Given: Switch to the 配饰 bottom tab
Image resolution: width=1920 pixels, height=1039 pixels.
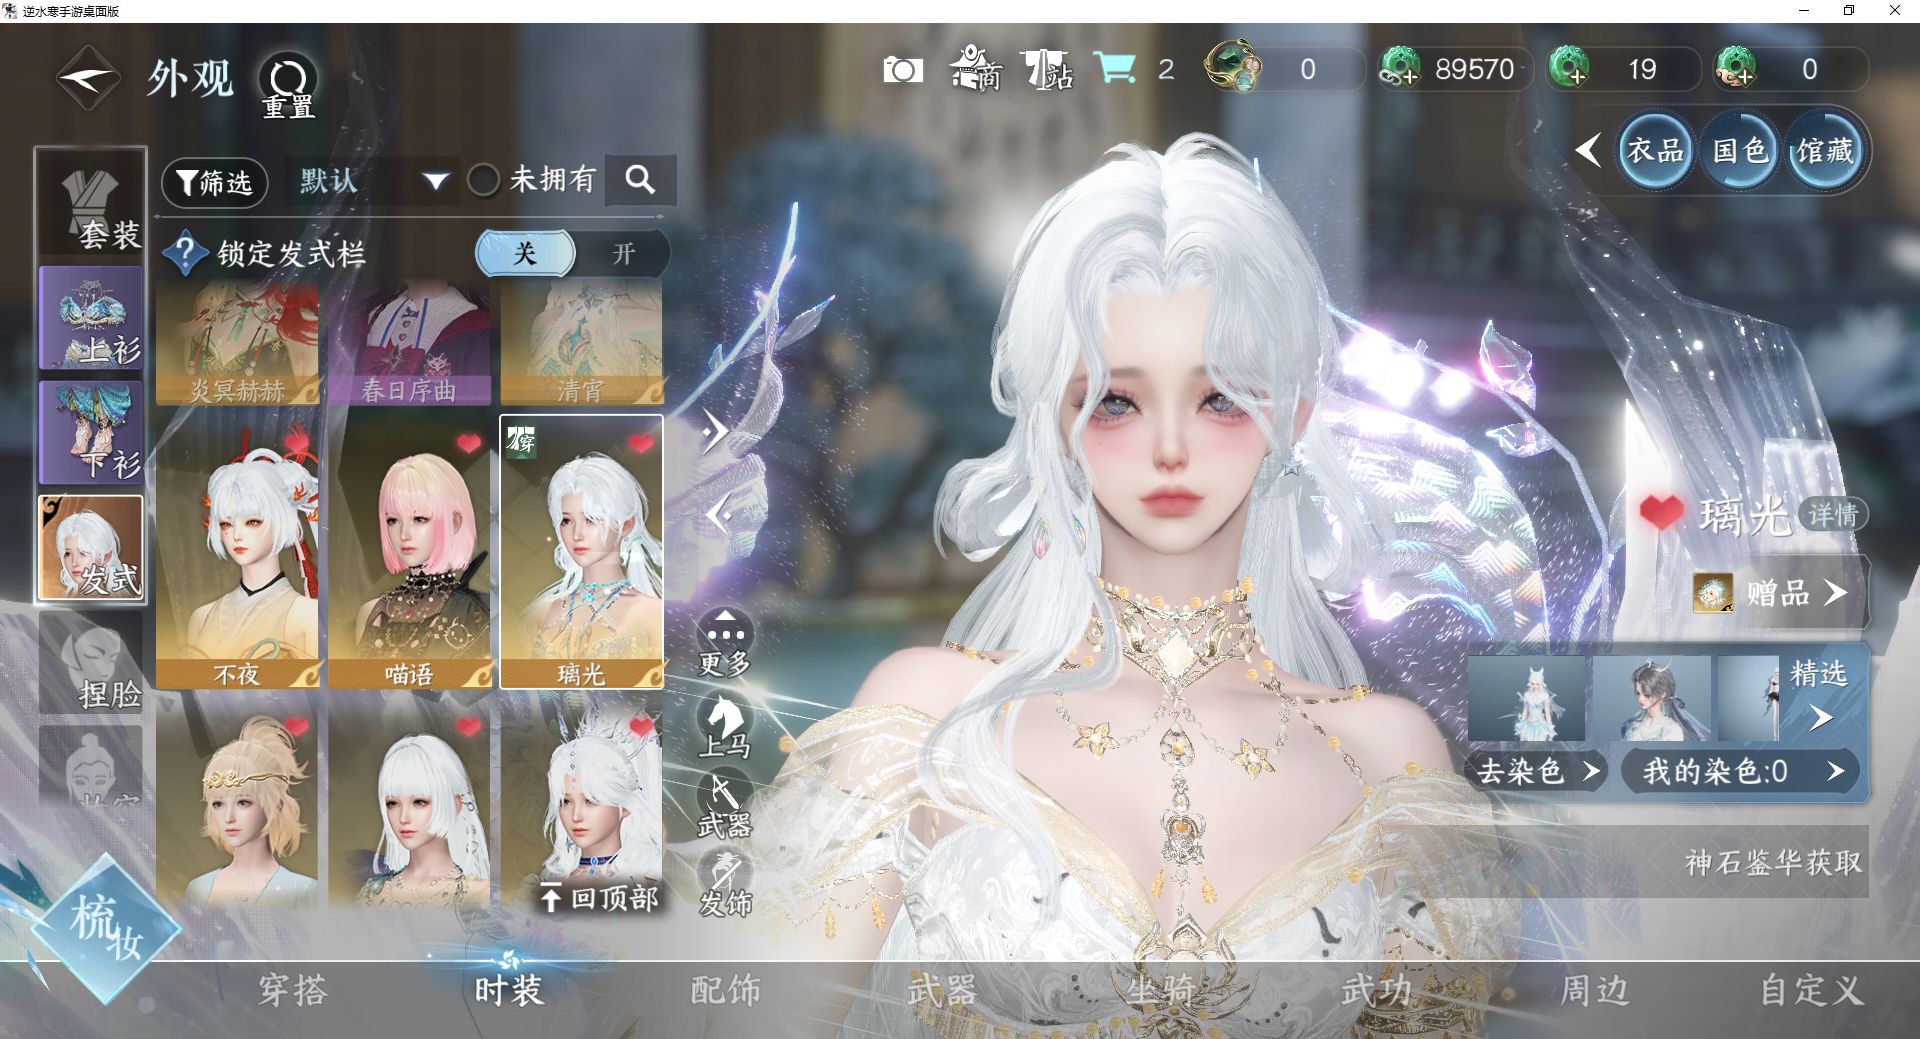Looking at the screenshot, I should pos(725,990).
